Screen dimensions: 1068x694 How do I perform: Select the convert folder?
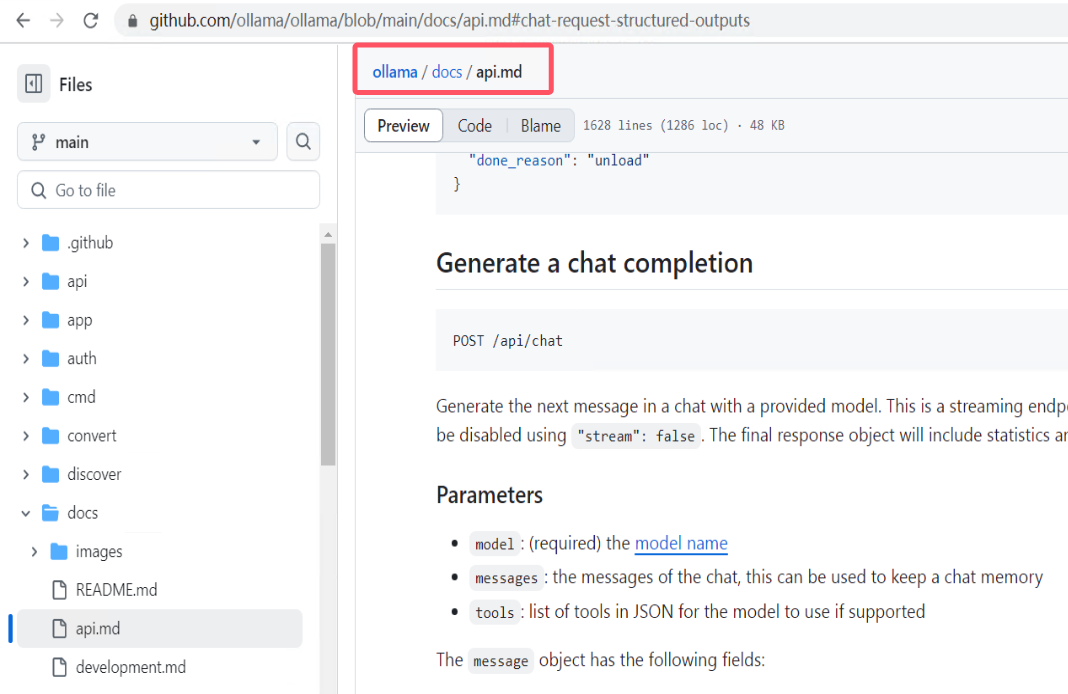[93, 435]
